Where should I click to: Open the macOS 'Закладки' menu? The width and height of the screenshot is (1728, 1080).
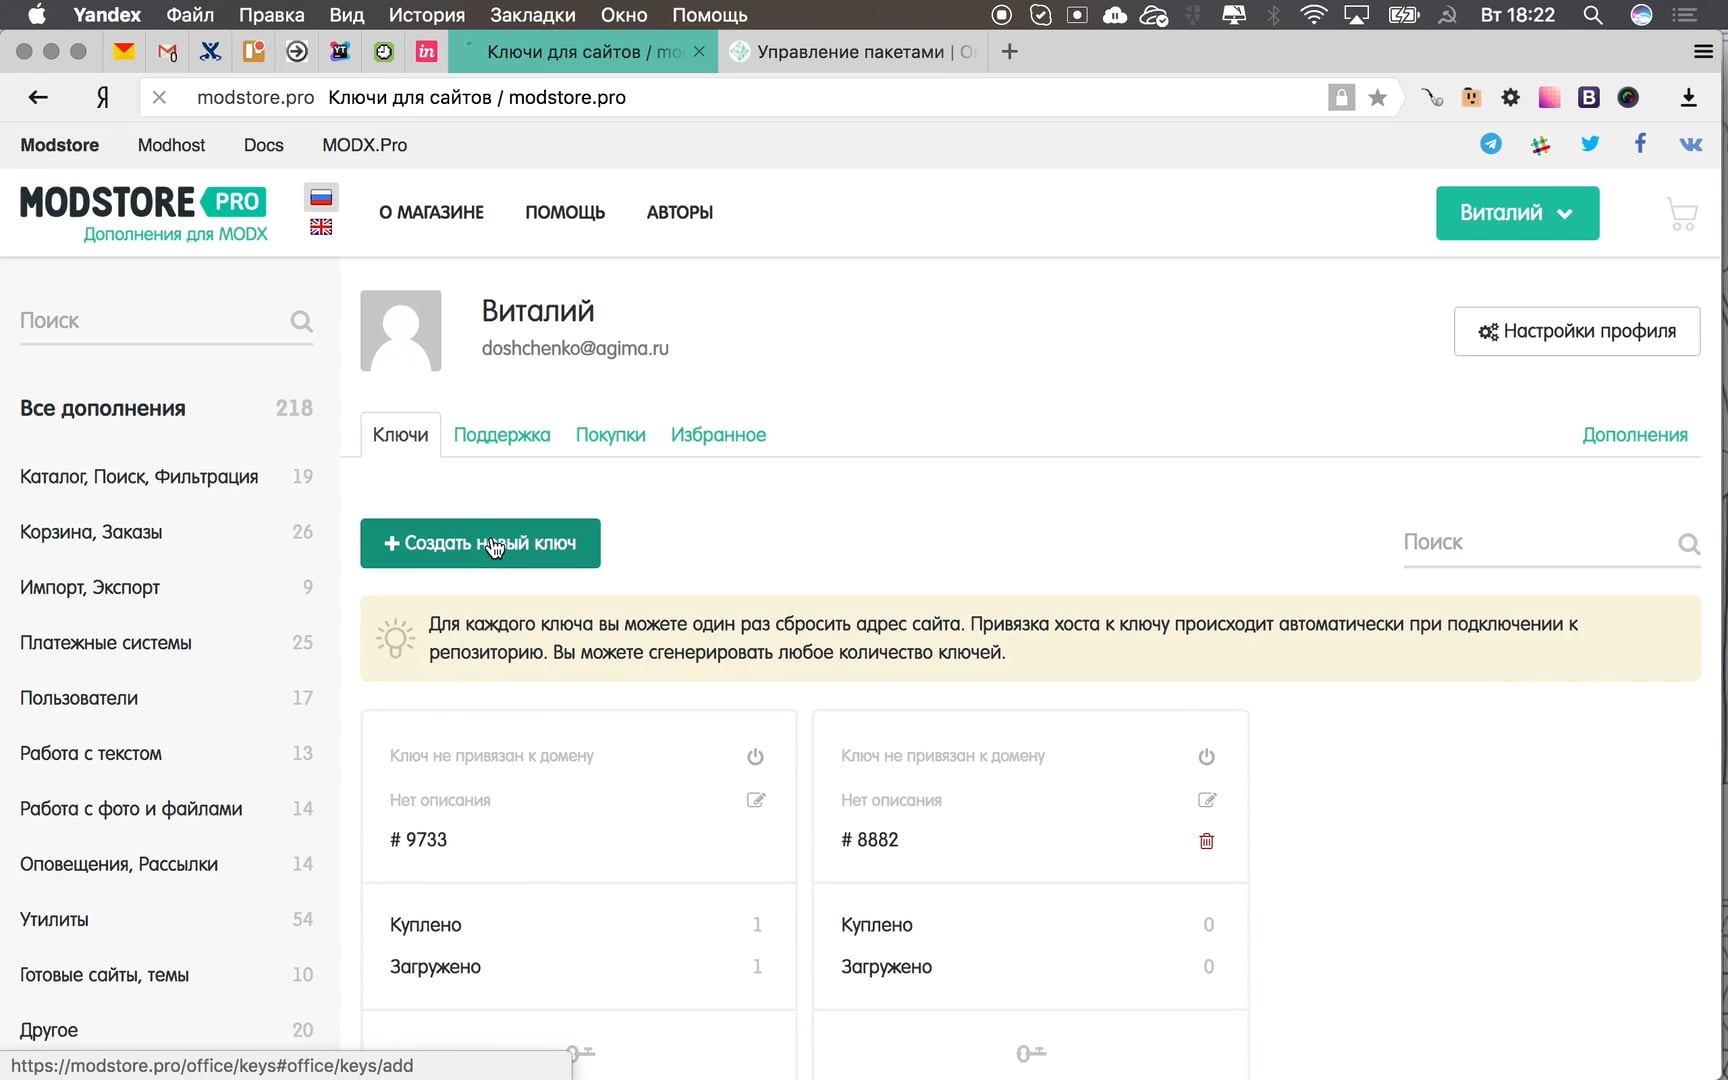point(532,15)
